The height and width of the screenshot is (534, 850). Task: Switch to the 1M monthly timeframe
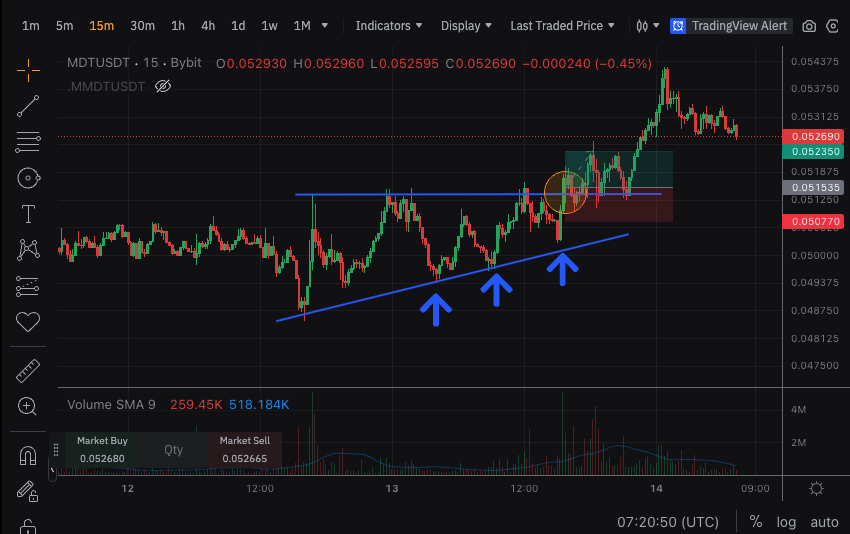302,25
